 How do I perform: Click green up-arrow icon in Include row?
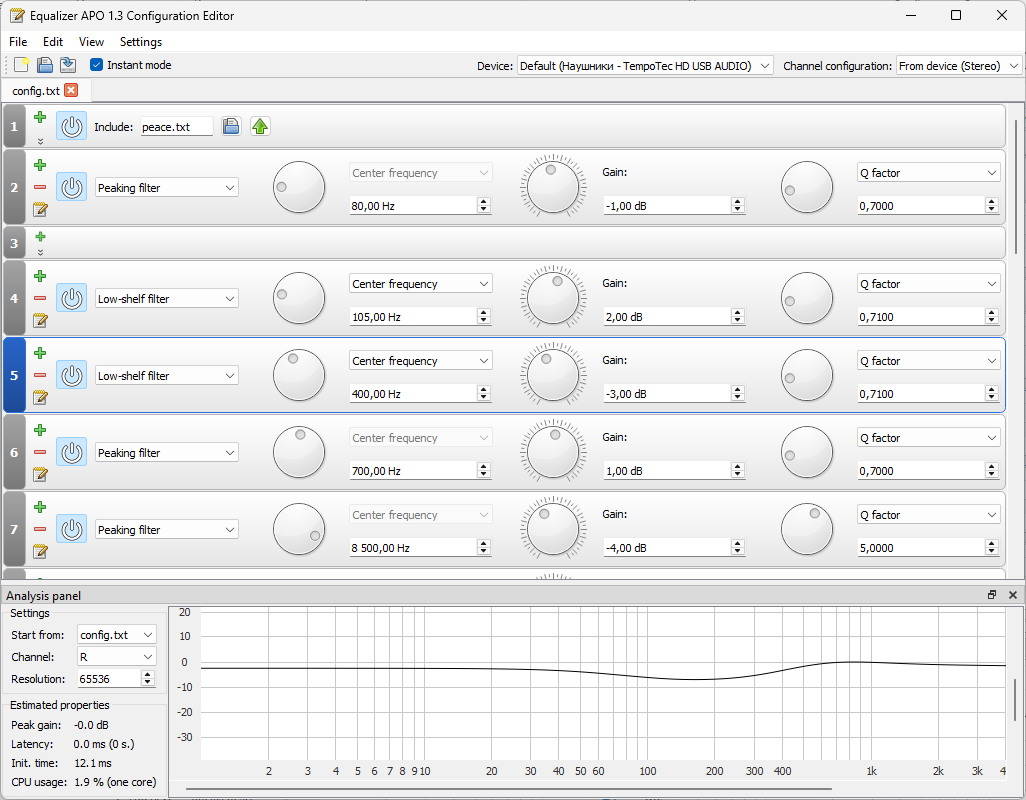(x=260, y=126)
